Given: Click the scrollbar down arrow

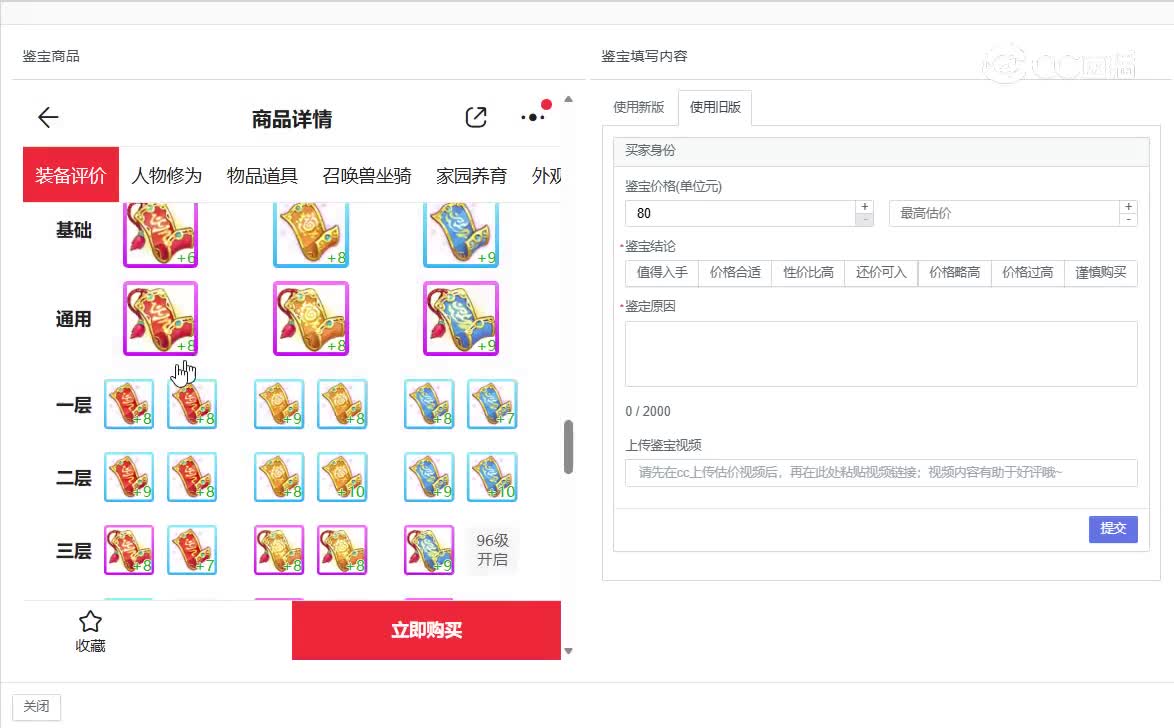Looking at the screenshot, I should click(x=568, y=651).
